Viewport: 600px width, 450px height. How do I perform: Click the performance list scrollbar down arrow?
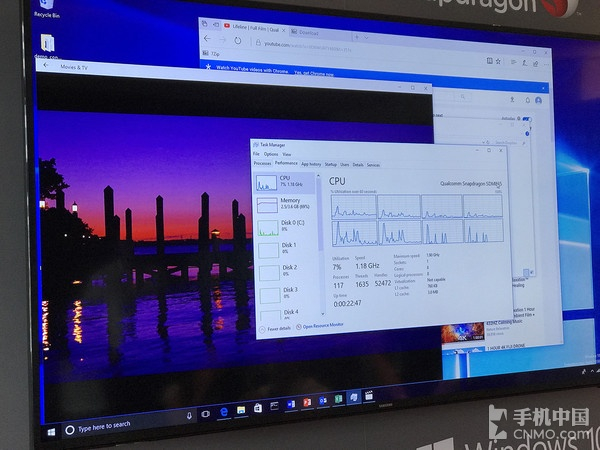click(x=323, y=313)
